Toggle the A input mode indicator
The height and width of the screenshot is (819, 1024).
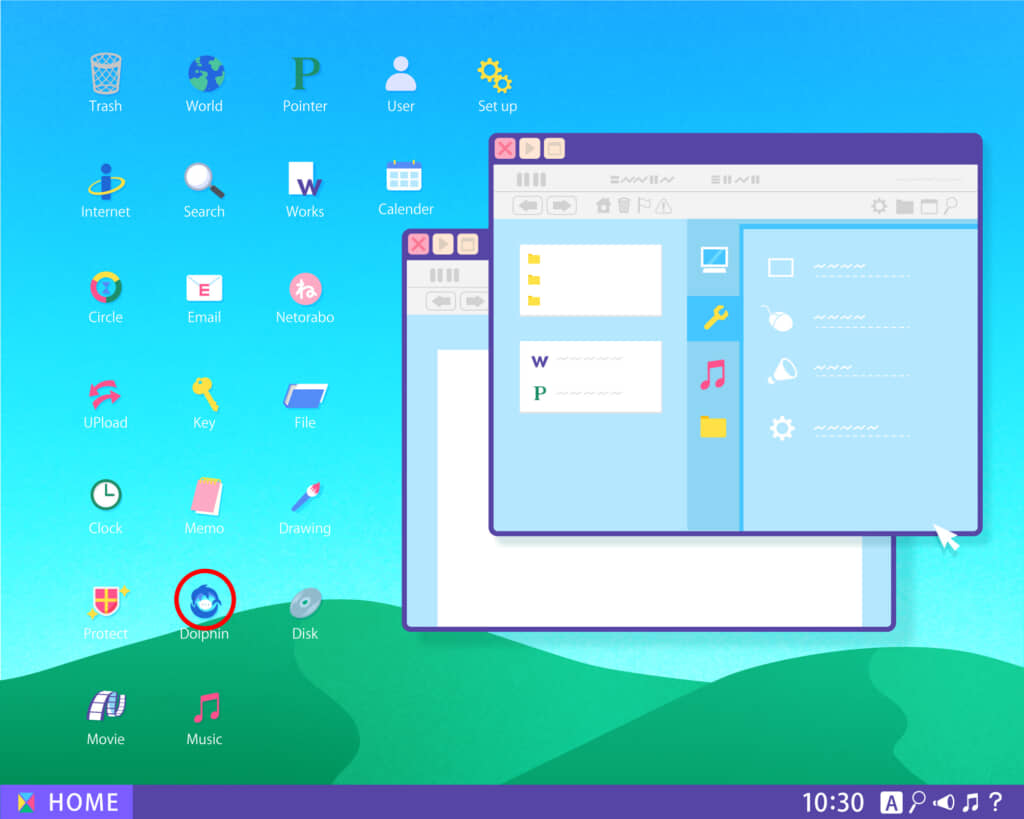point(890,802)
